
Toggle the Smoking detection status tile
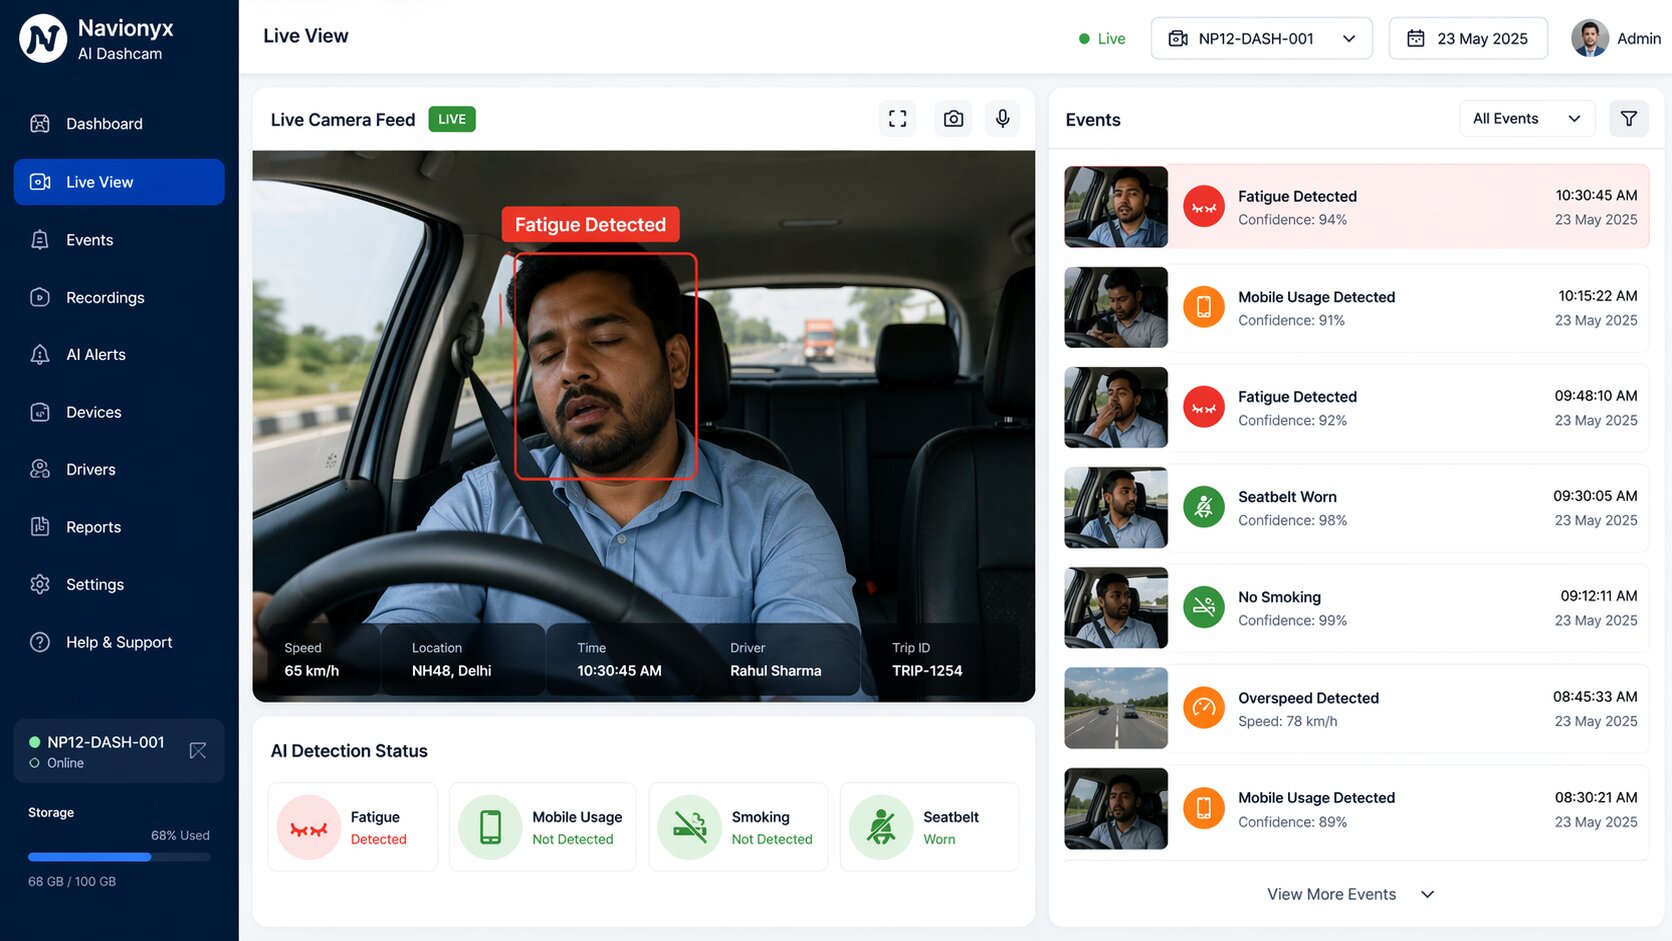point(738,826)
